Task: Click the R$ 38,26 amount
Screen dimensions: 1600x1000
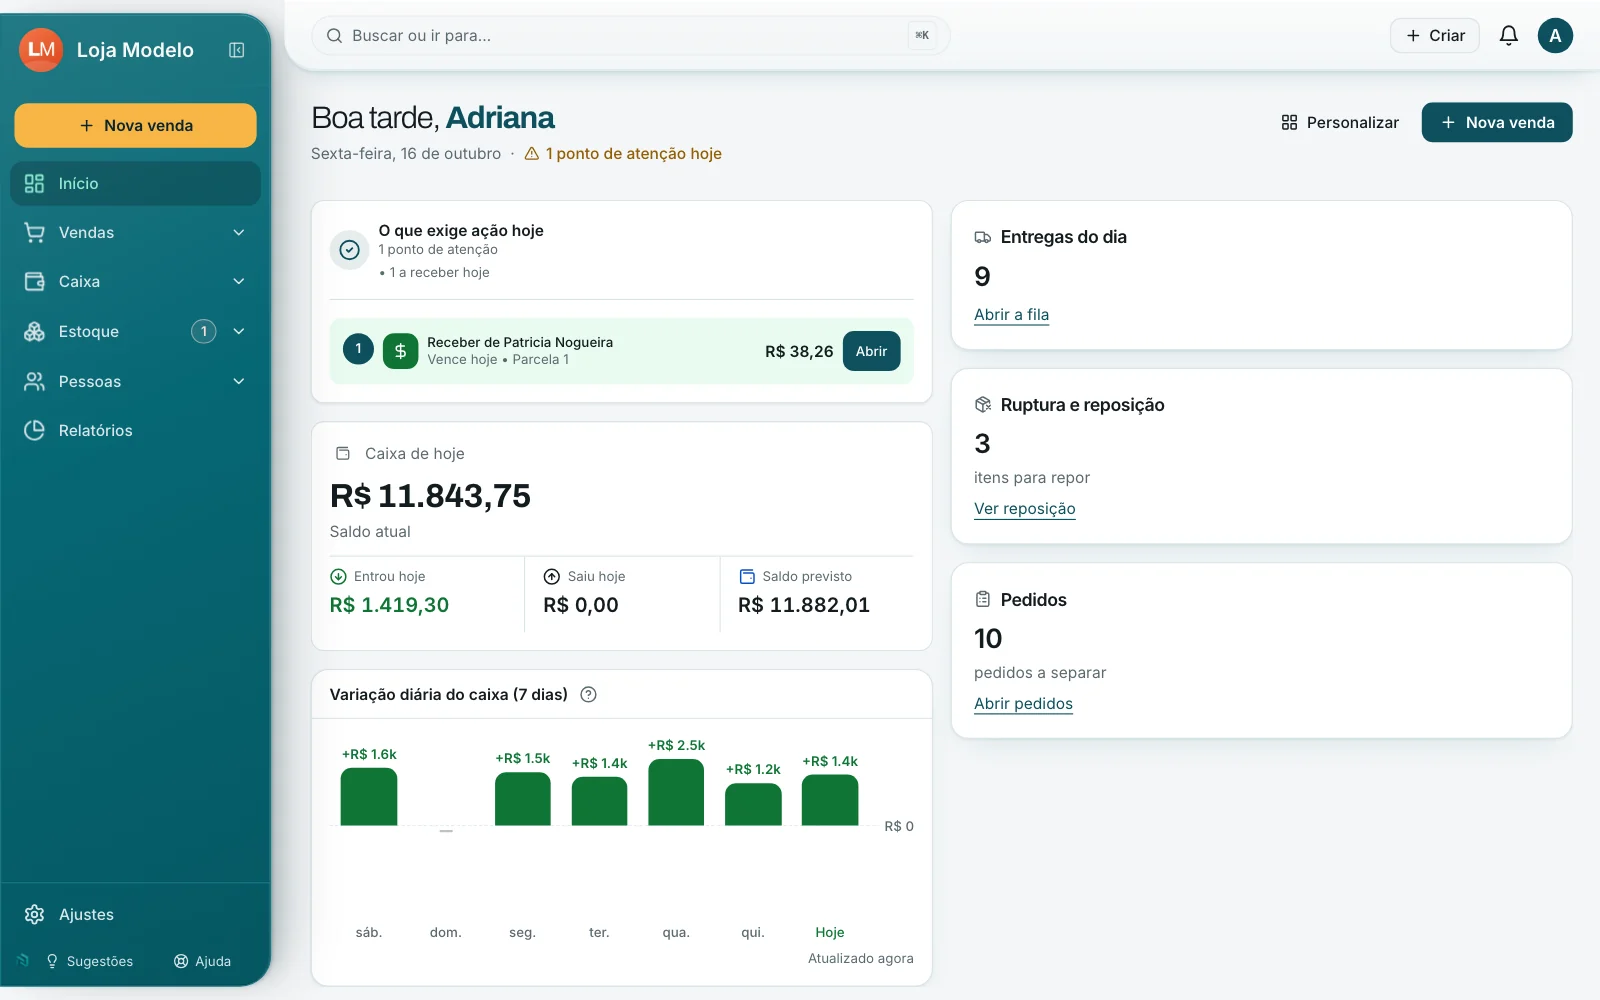Action: tap(799, 352)
